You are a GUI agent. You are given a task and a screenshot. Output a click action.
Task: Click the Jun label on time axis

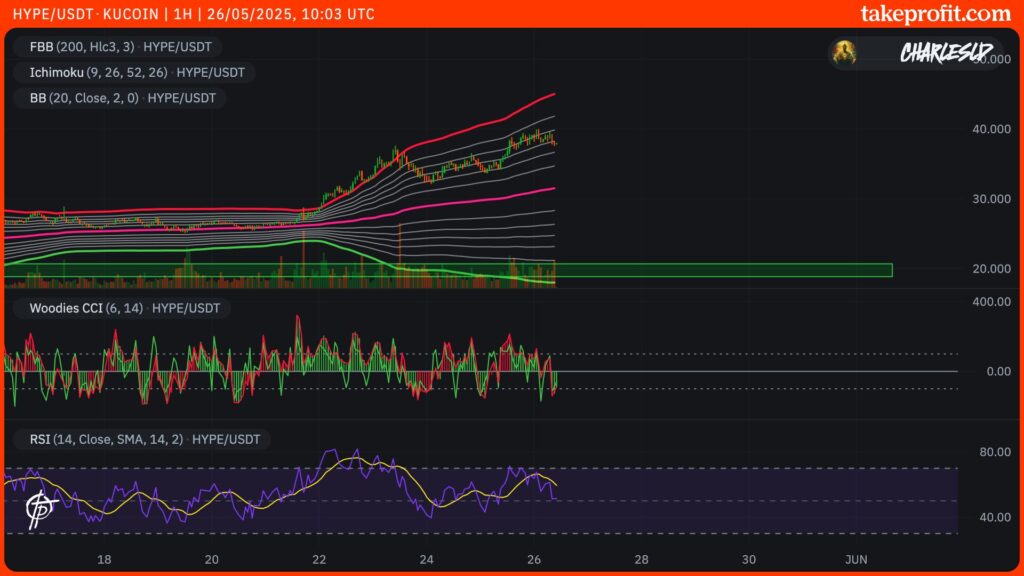pos(855,559)
